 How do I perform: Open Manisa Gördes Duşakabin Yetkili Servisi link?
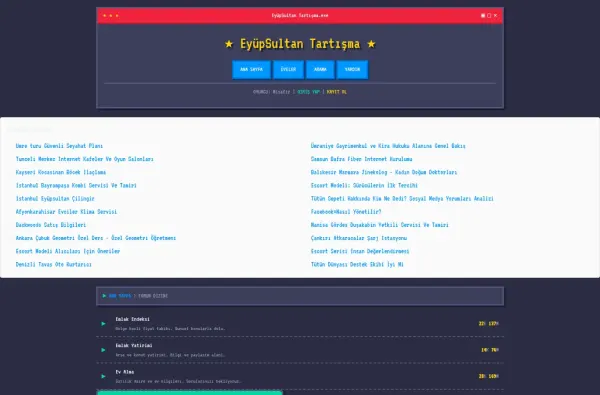point(380,225)
